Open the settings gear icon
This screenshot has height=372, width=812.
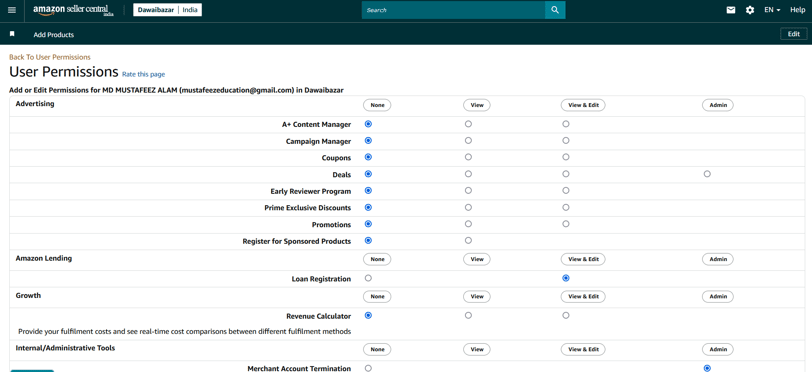(x=749, y=10)
